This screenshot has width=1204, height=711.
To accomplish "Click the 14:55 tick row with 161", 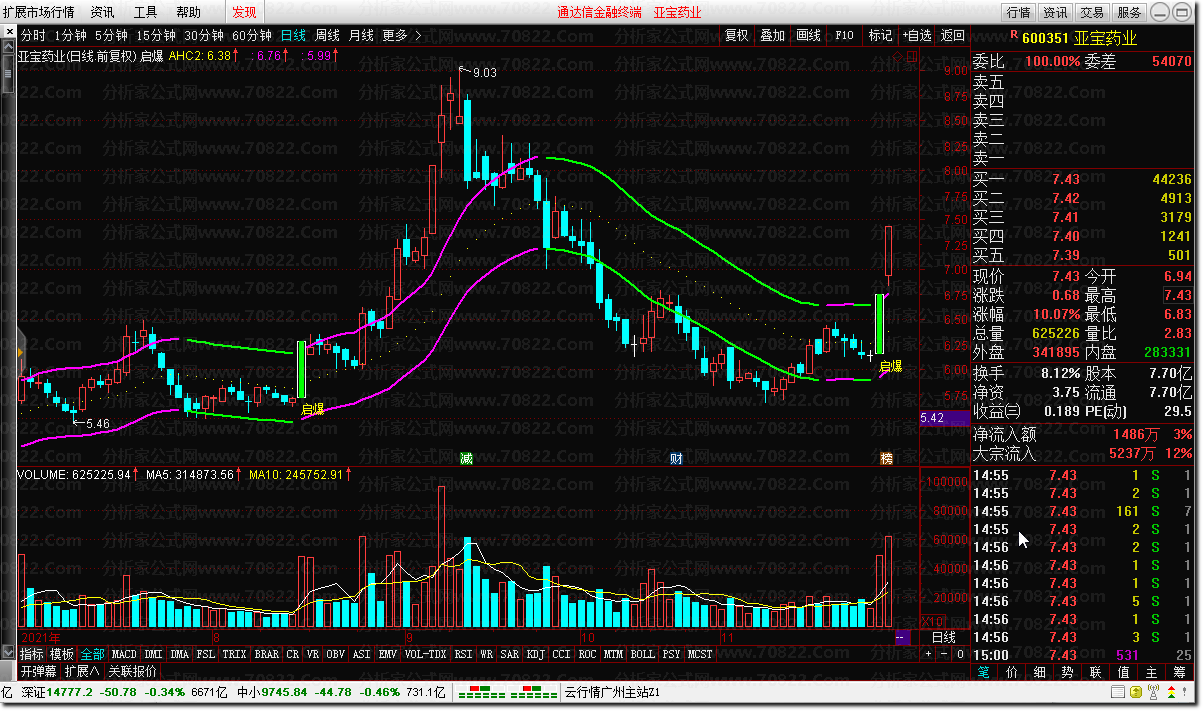I will (x=1083, y=511).
